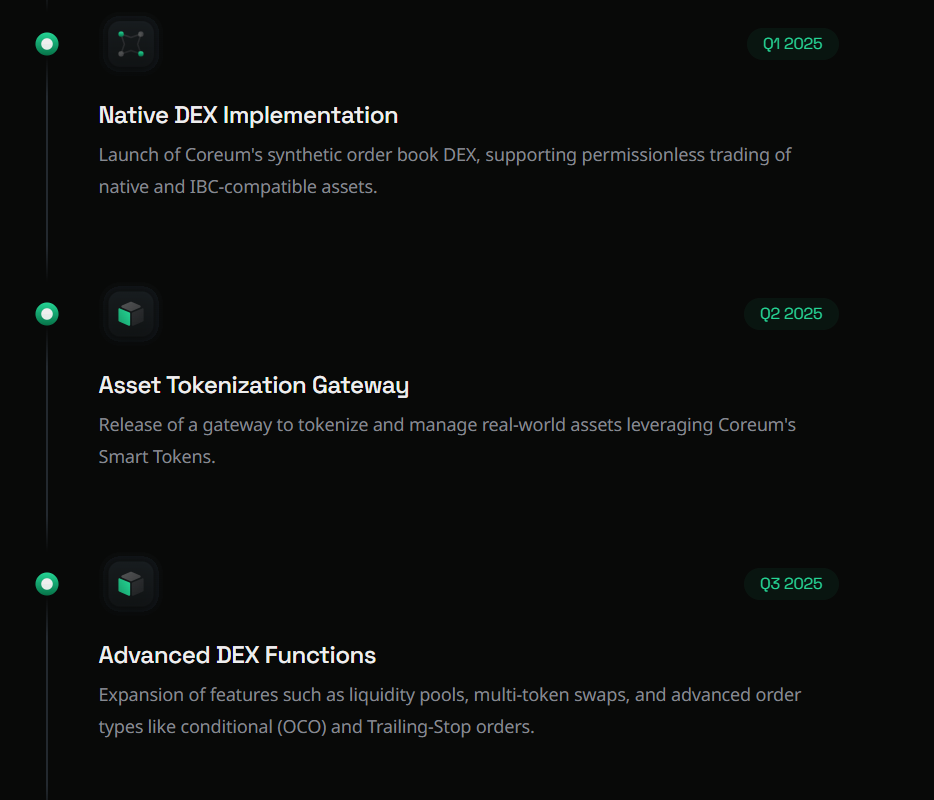The image size is (934, 800).
Task: Click the 'Smart Tokens.' text
Action: tap(157, 457)
